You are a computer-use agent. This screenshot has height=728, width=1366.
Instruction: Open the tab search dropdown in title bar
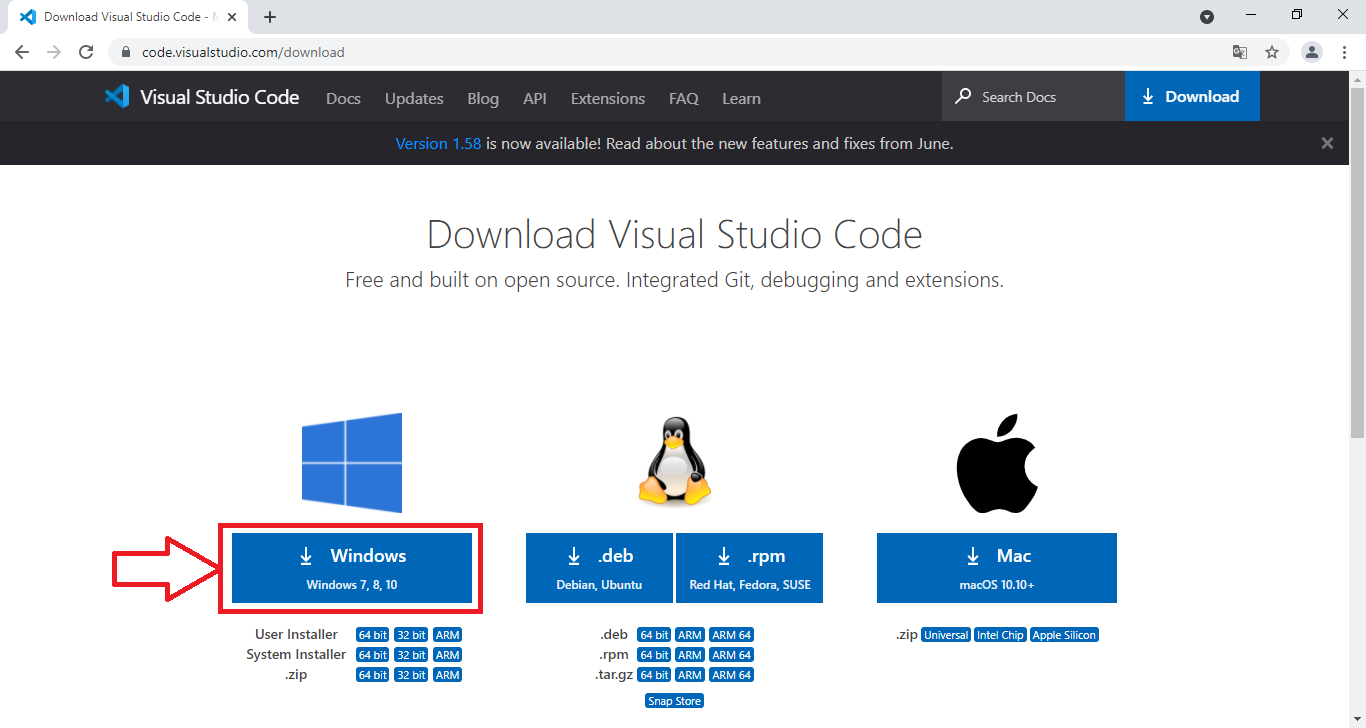click(x=1207, y=17)
